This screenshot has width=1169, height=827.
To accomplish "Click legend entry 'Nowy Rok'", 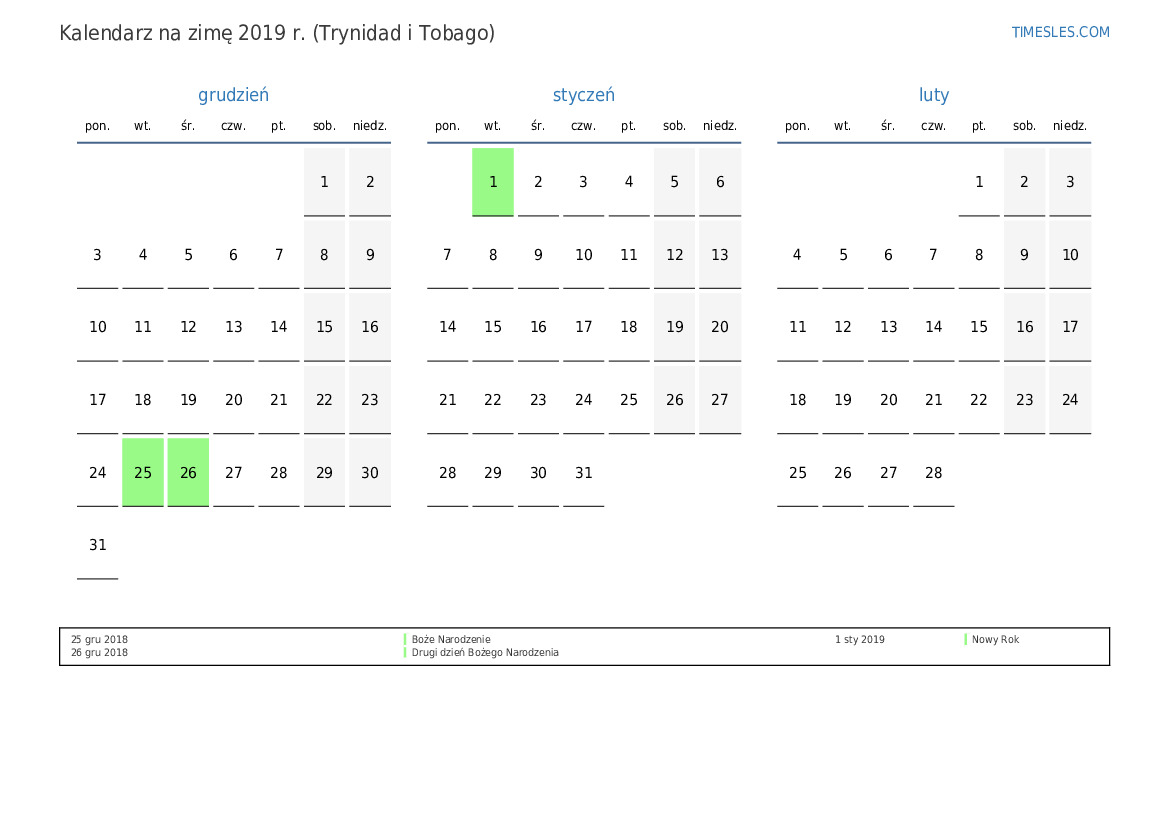I will click(995, 639).
